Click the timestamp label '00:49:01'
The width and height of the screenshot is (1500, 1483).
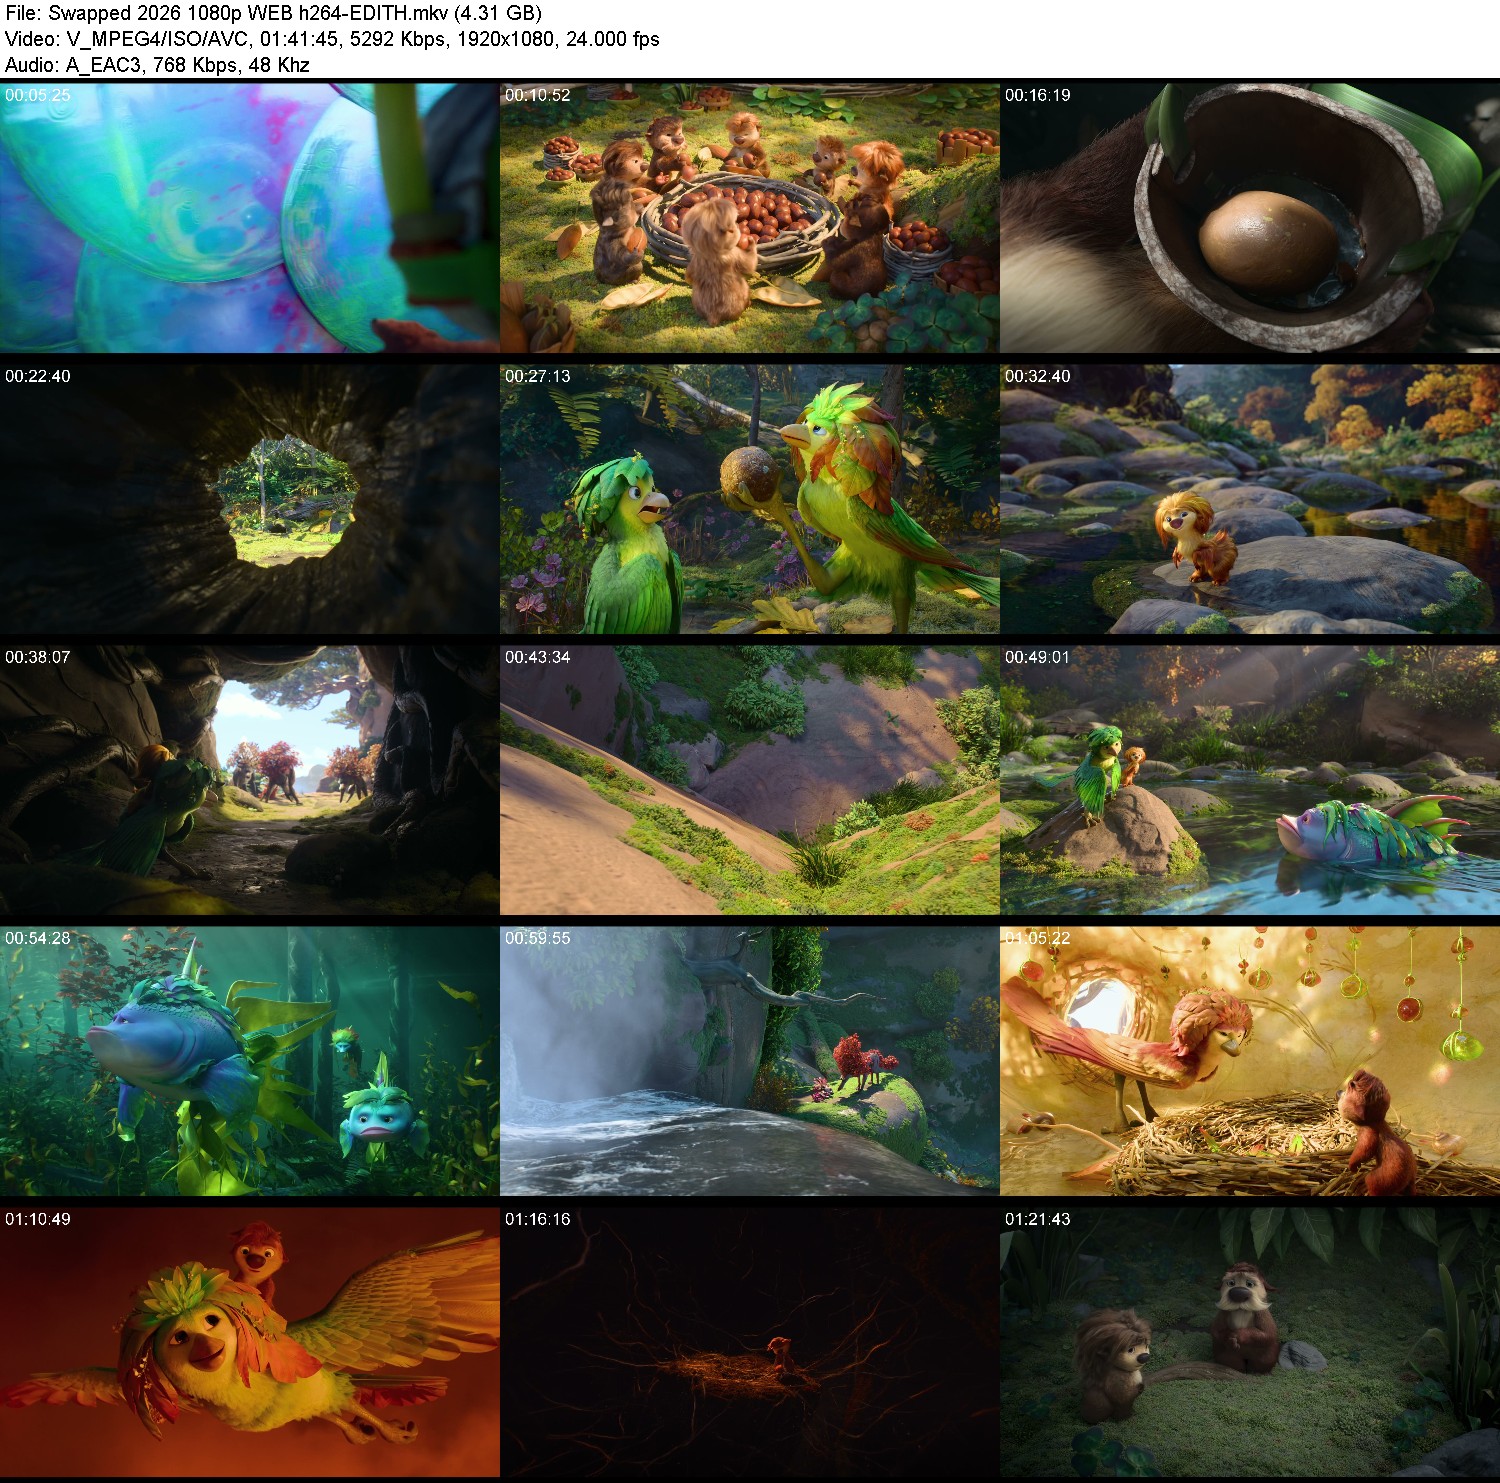(x=1038, y=657)
